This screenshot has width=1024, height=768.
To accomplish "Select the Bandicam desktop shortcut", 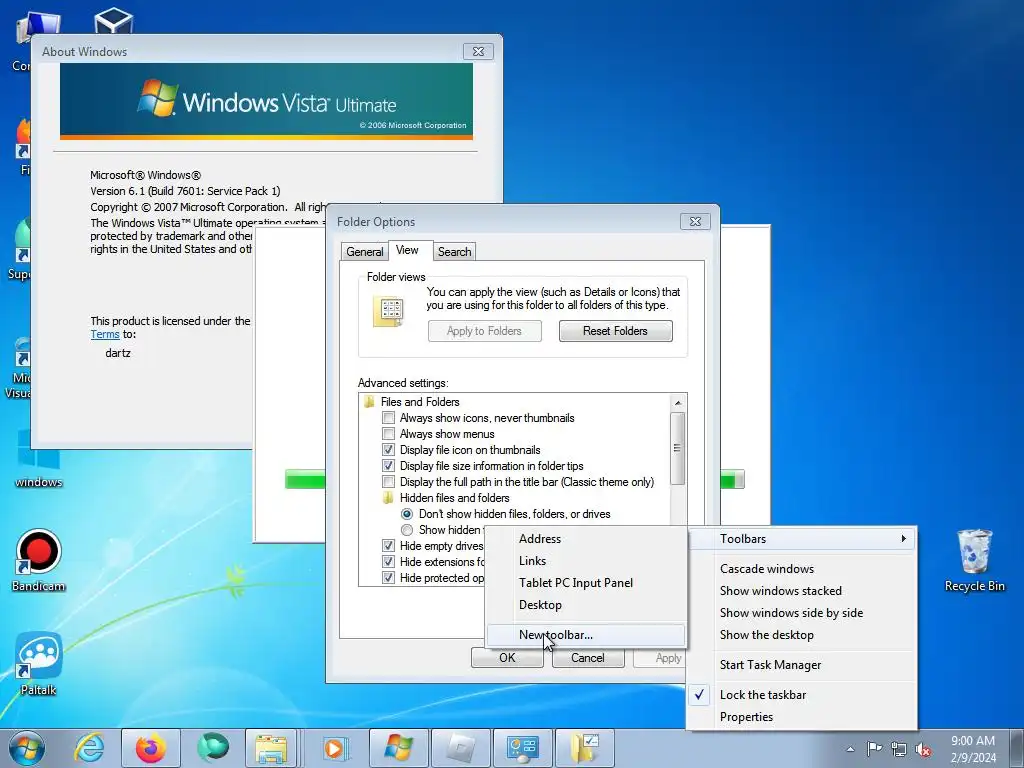I will coord(39,560).
